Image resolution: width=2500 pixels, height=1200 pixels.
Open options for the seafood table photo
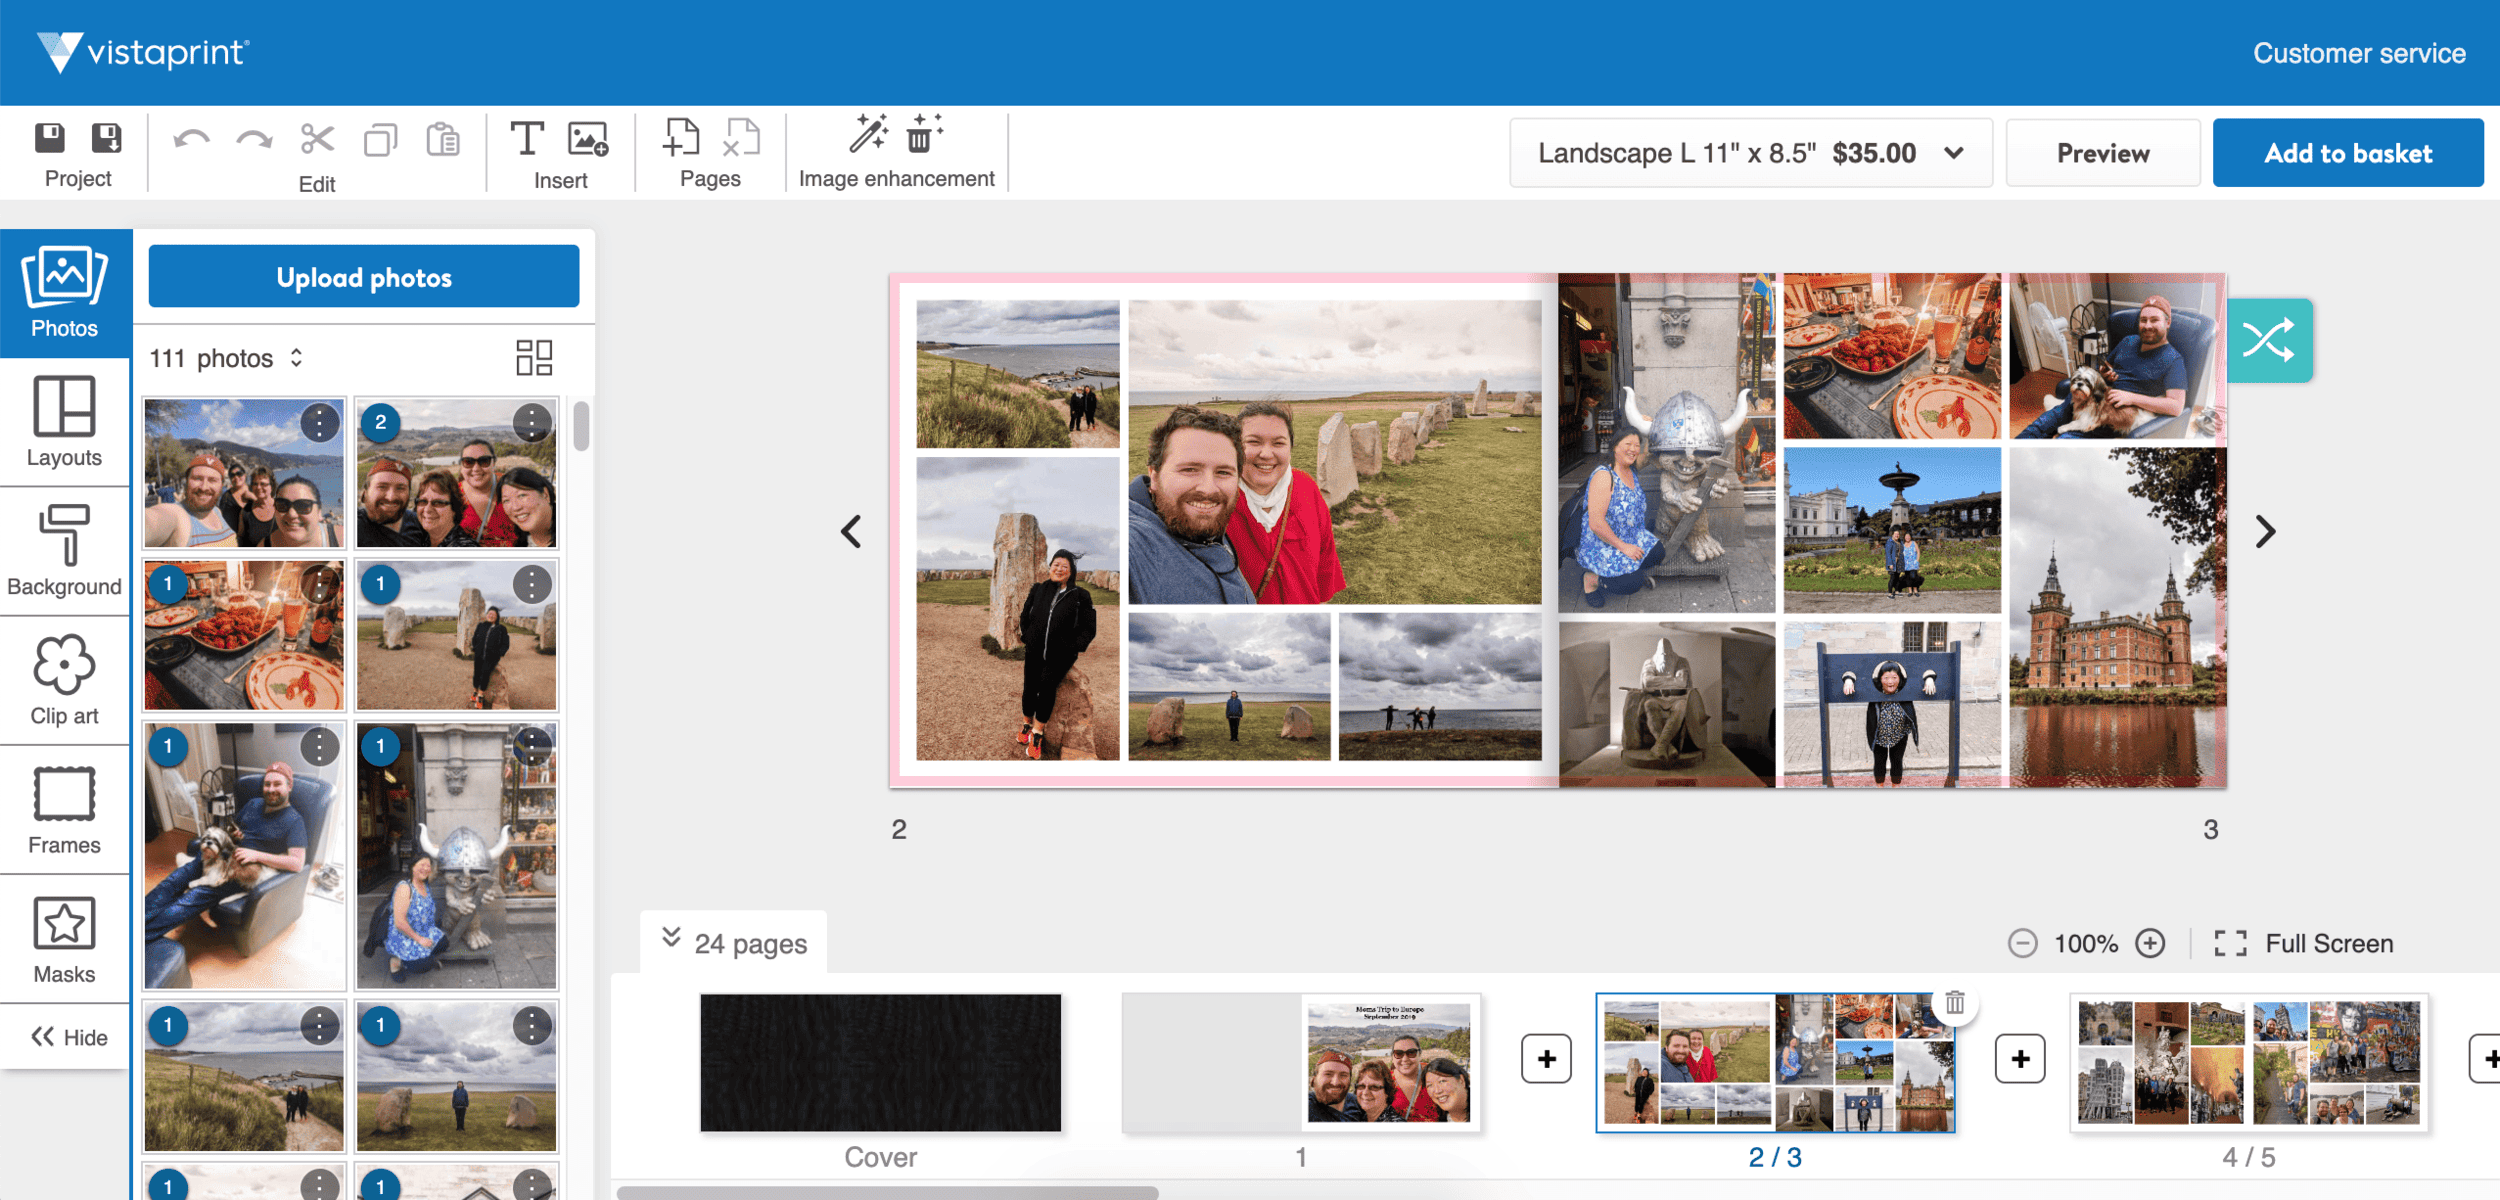tap(319, 584)
